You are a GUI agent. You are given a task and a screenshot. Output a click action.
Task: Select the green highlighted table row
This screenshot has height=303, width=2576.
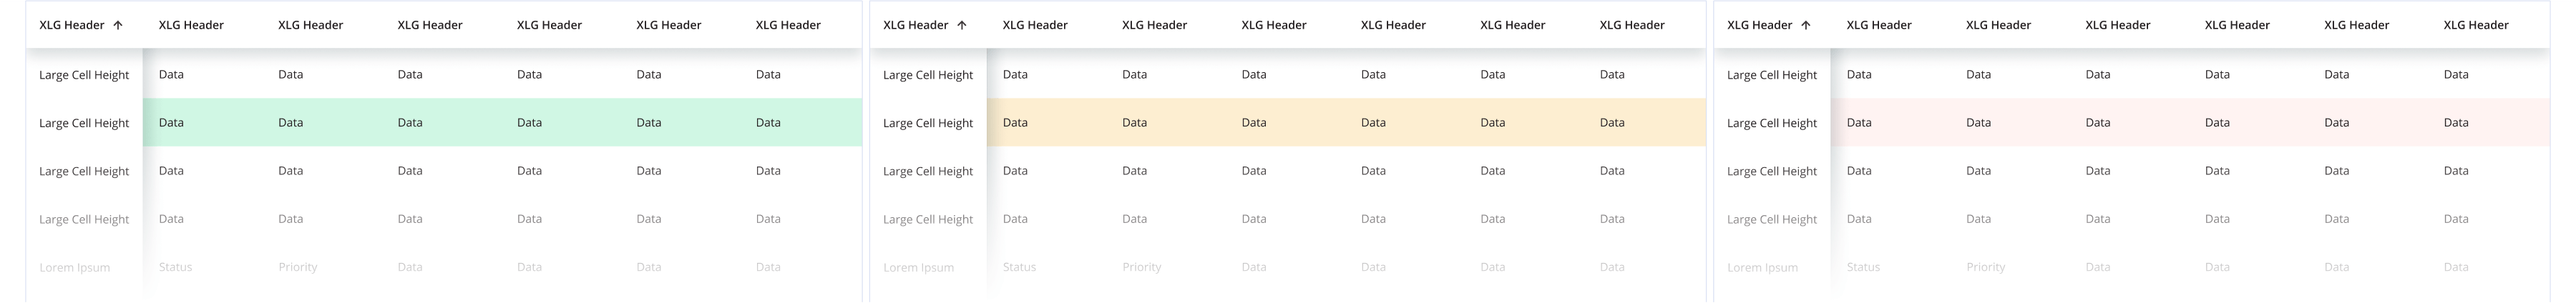pyautogui.click(x=500, y=123)
